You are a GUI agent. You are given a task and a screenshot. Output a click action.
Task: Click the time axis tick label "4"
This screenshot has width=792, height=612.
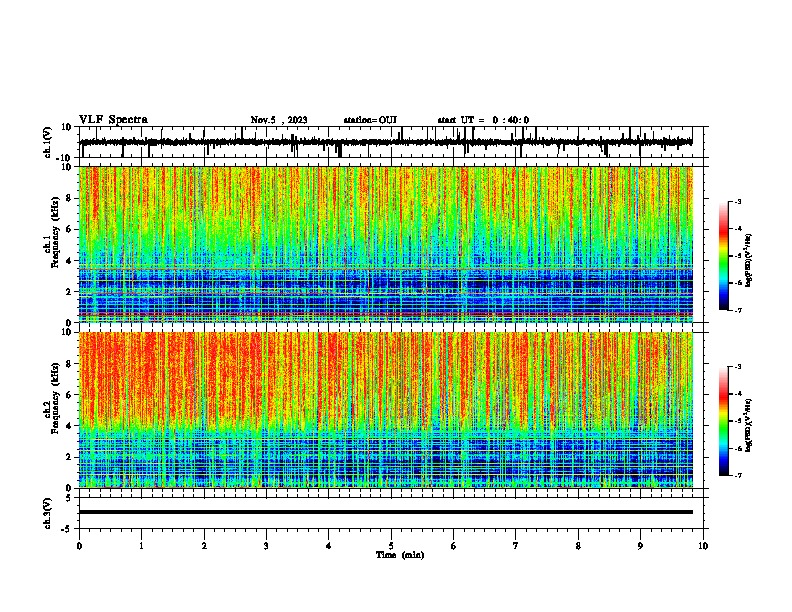click(x=329, y=546)
